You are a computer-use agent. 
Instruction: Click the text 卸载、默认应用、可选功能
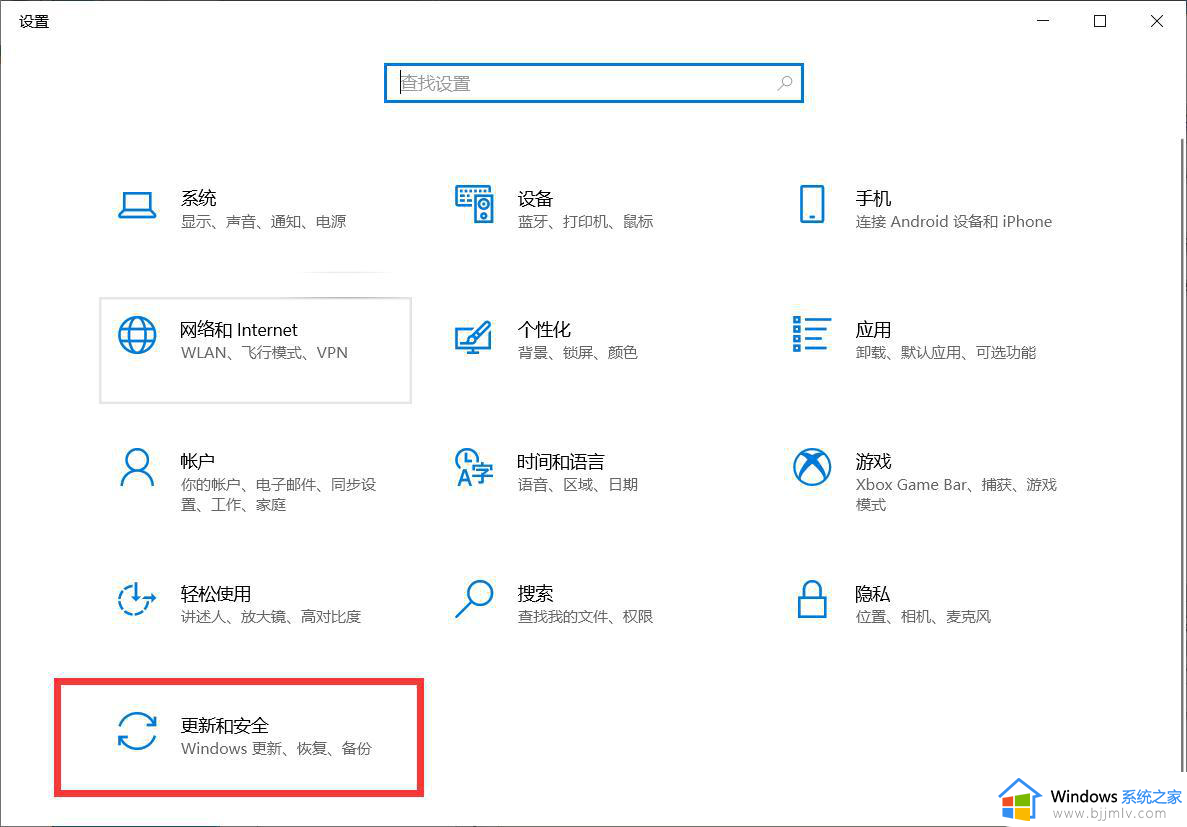click(x=946, y=352)
